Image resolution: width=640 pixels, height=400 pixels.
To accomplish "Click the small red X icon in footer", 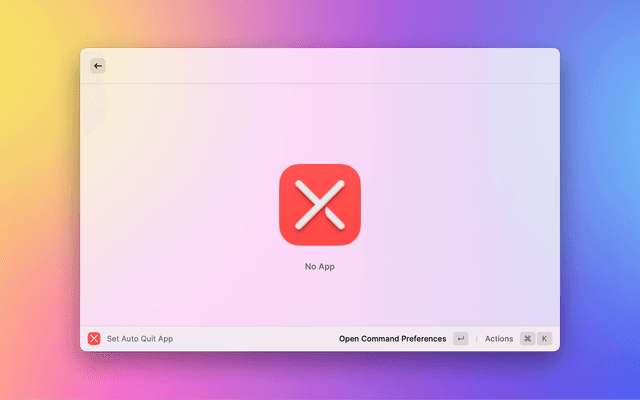I will tap(94, 339).
